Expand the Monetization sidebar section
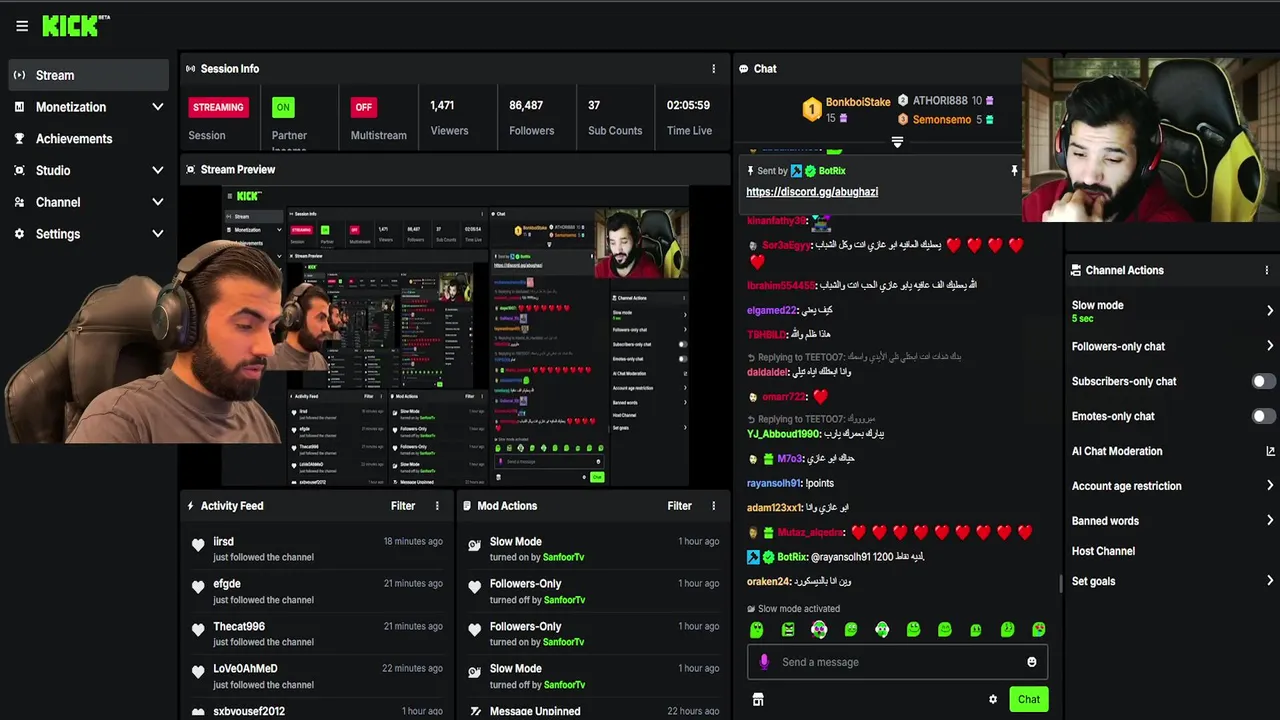Screen dimensions: 1280x720 [157, 107]
